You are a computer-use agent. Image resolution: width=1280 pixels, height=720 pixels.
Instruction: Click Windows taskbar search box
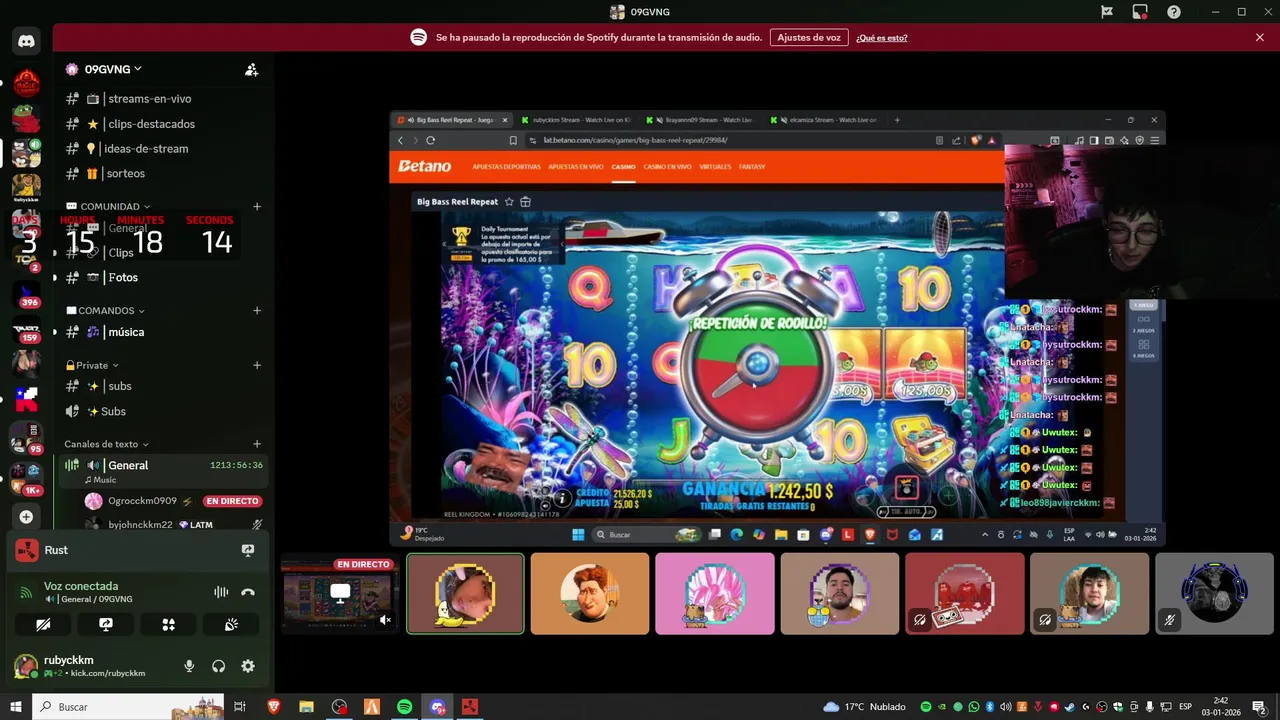click(128, 707)
